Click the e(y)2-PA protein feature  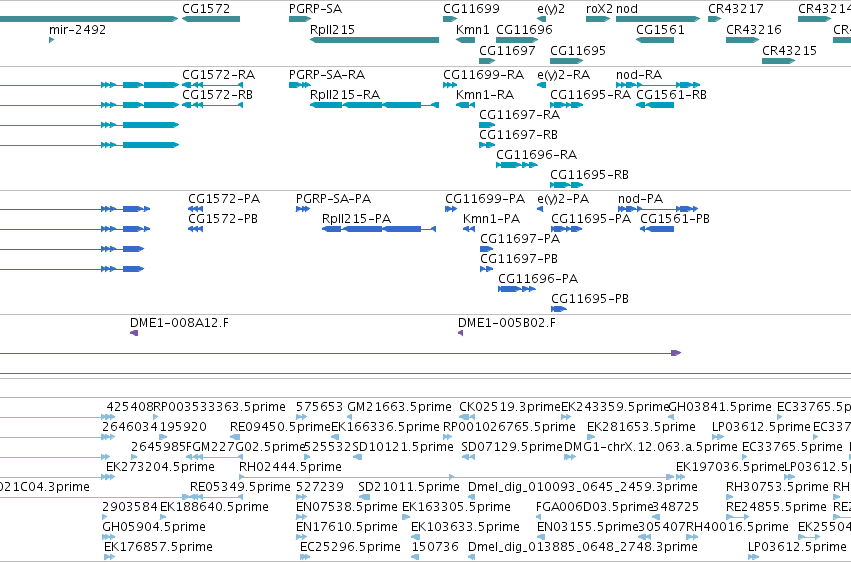click(540, 209)
